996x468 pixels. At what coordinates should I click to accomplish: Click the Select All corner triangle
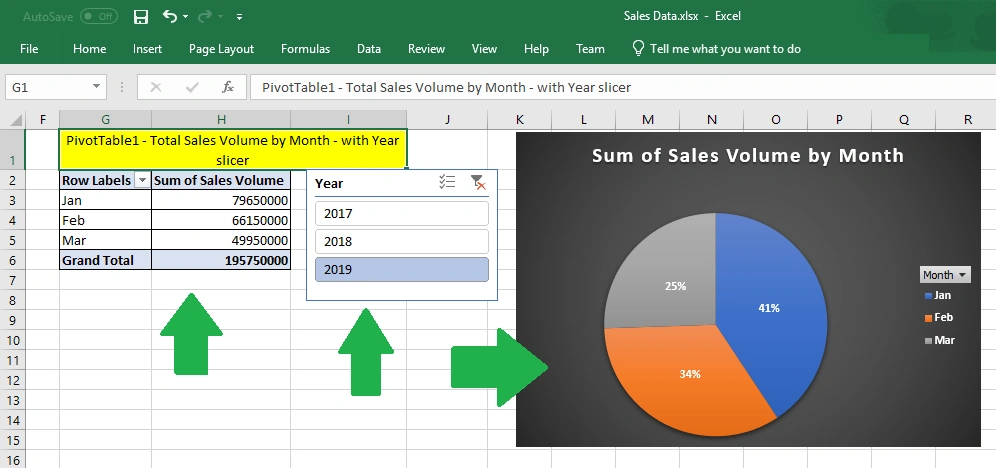tap(15, 119)
